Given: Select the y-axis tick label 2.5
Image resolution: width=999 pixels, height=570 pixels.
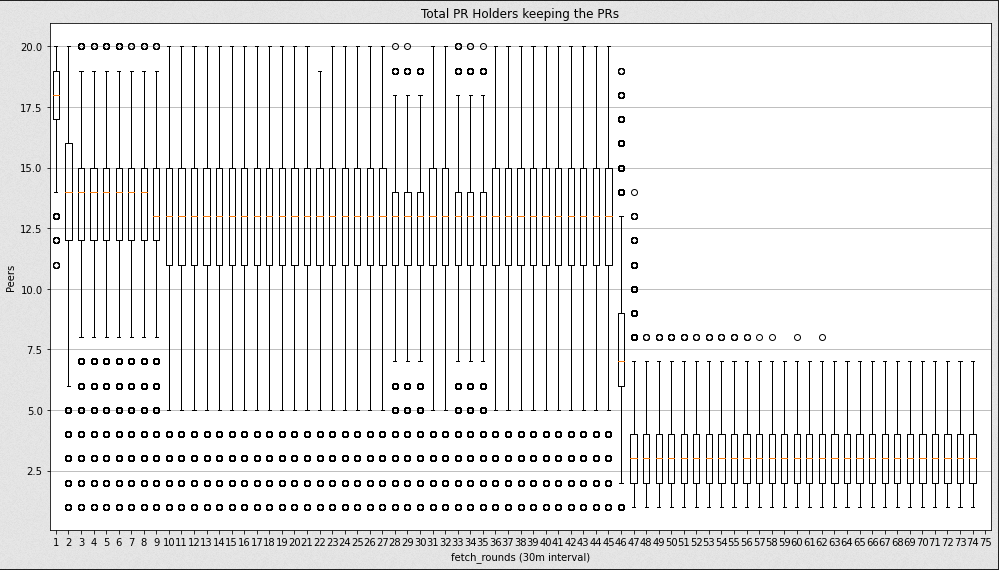Looking at the screenshot, I should [34, 471].
